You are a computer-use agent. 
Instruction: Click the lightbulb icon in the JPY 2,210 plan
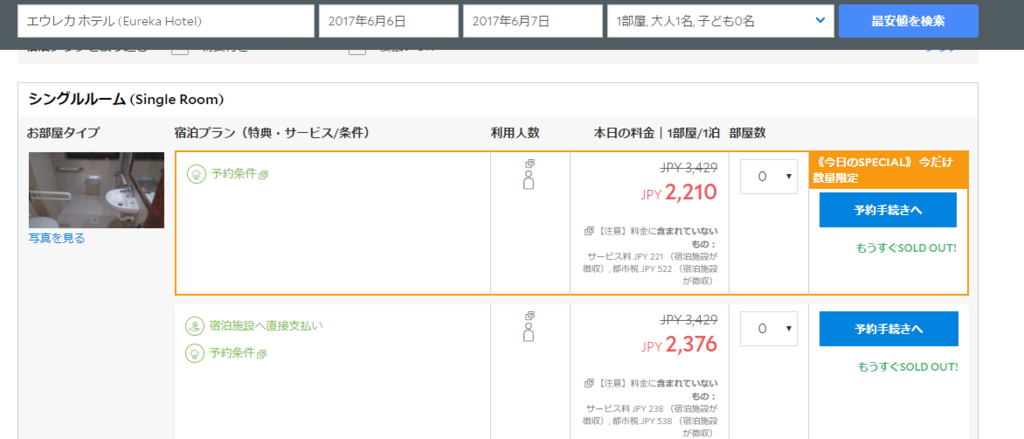196,174
